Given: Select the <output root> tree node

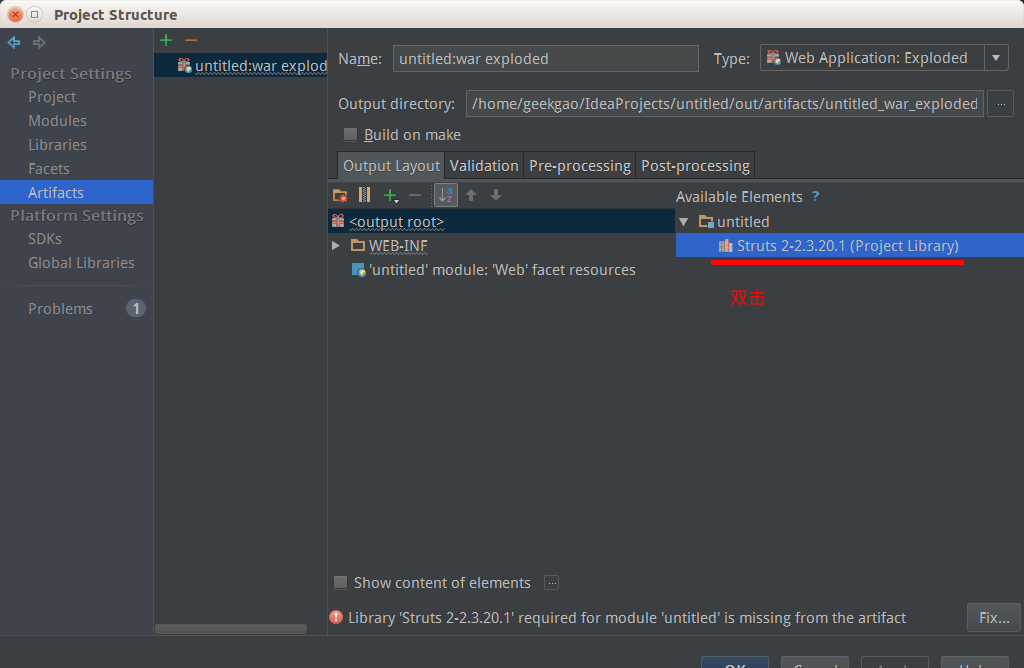Looking at the screenshot, I should (x=501, y=221).
